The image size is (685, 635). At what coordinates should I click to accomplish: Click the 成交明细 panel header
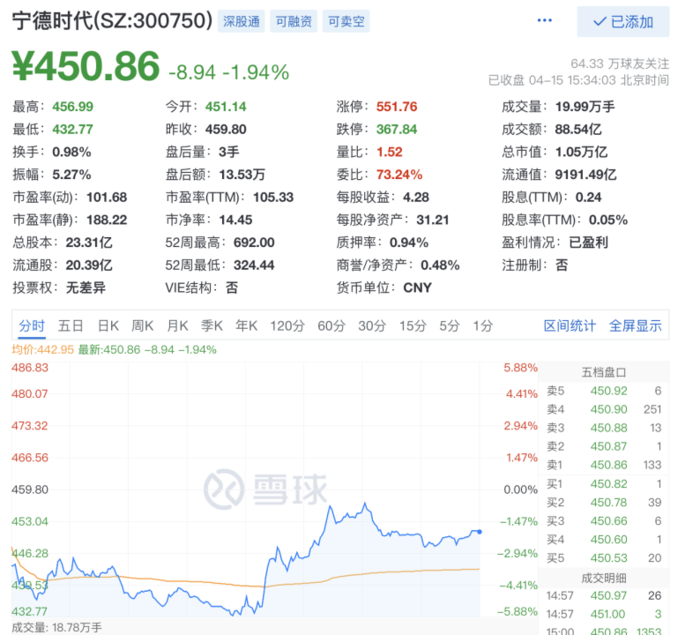click(x=604, y=578)
